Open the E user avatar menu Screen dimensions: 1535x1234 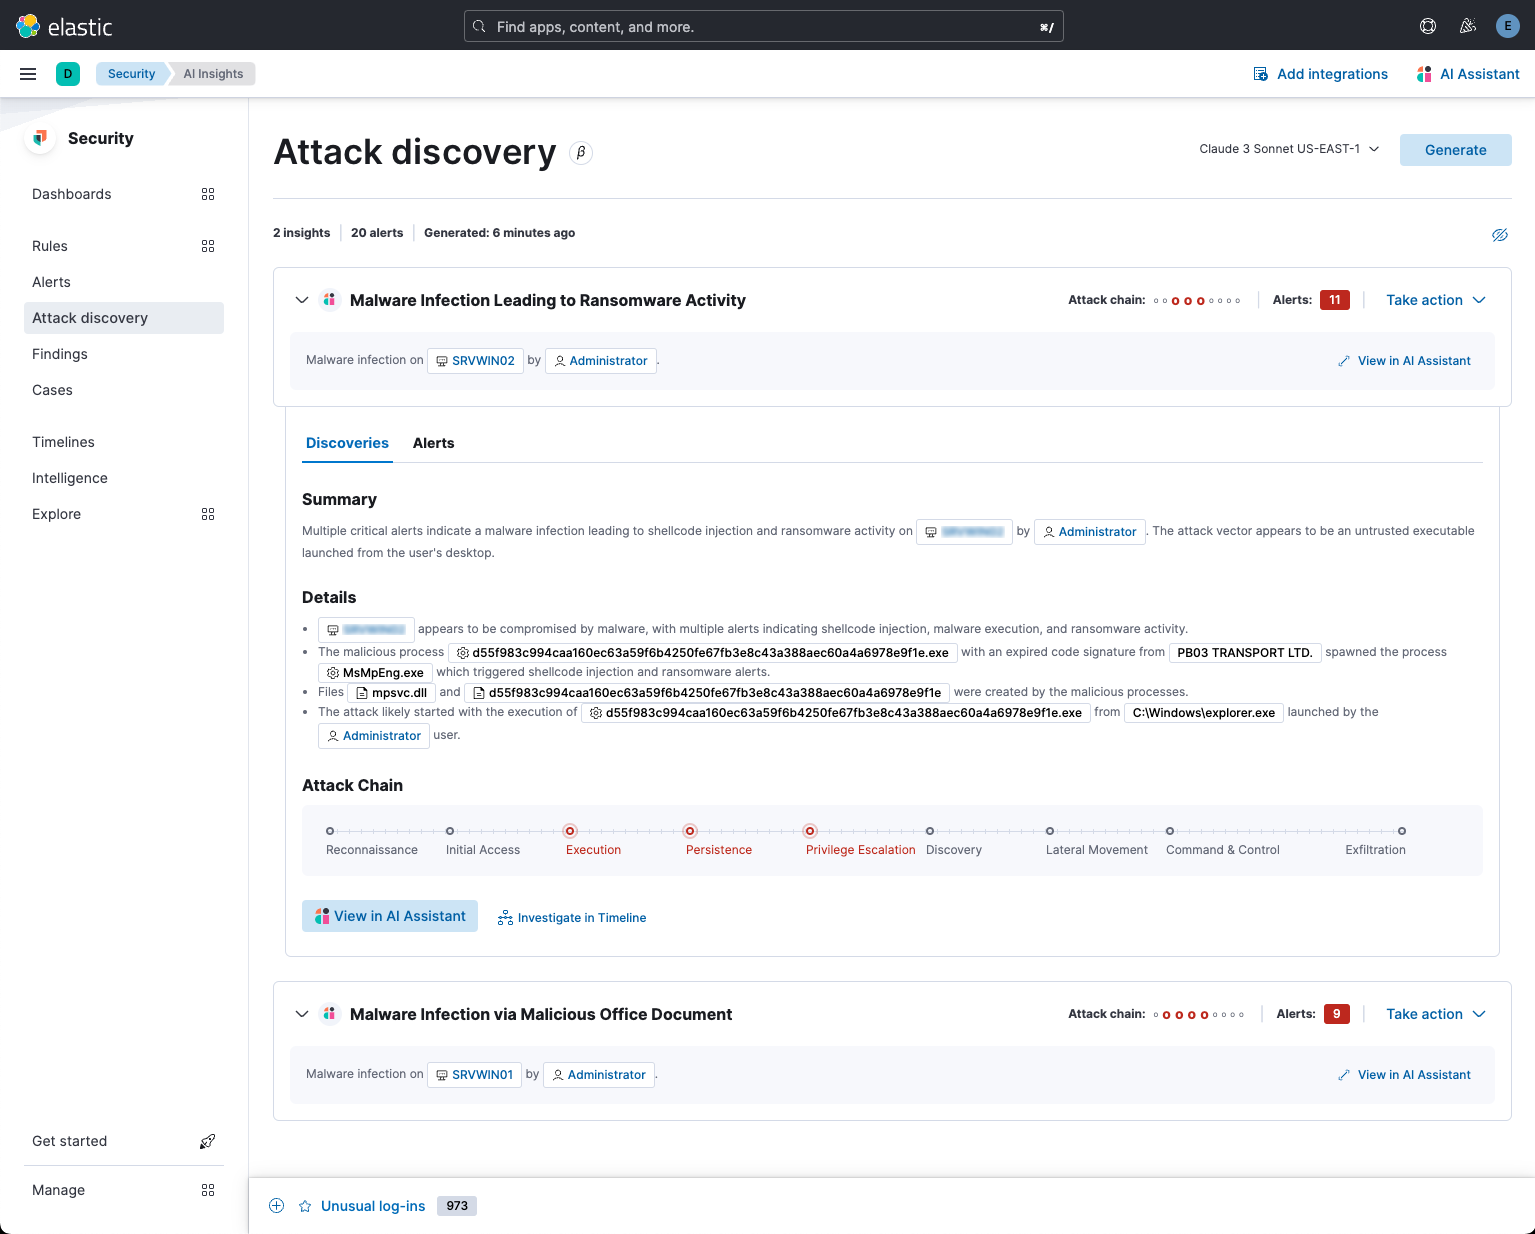(1507, 26)
